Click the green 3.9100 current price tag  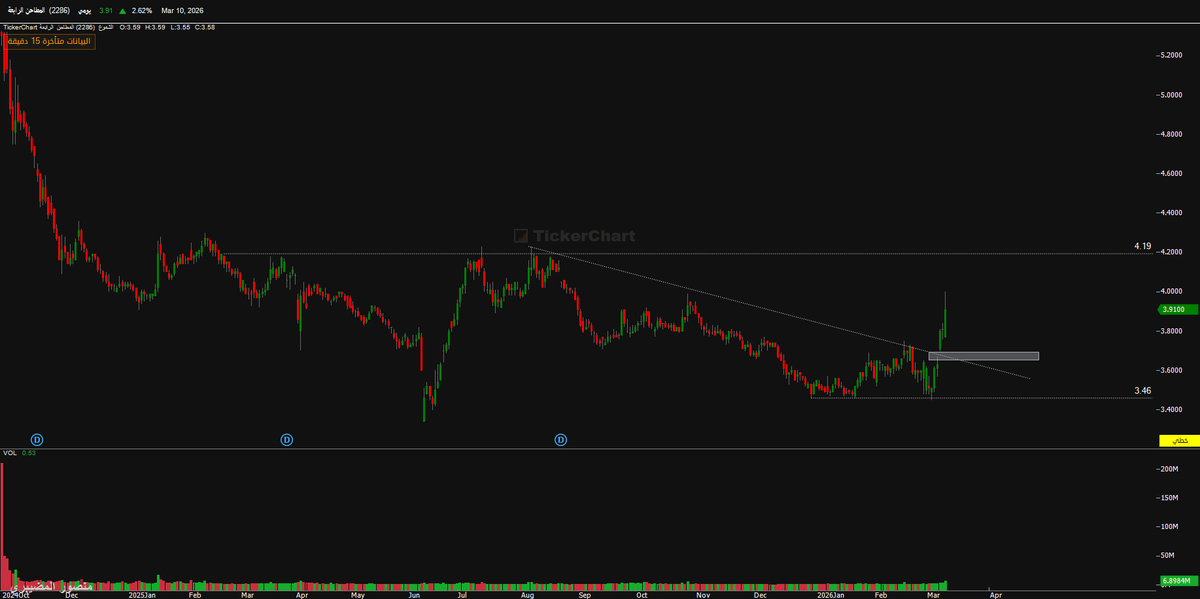(x=1178, y=310)
